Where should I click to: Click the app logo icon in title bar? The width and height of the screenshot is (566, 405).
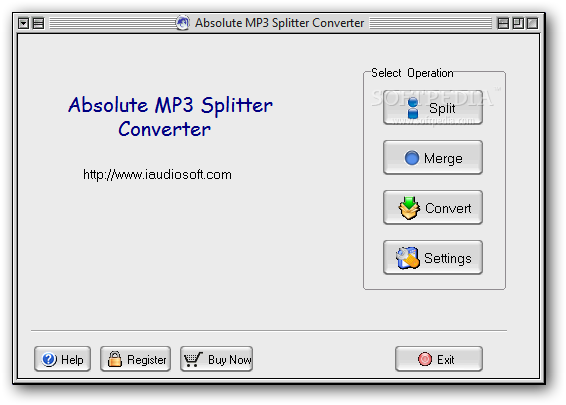point(183,23)
